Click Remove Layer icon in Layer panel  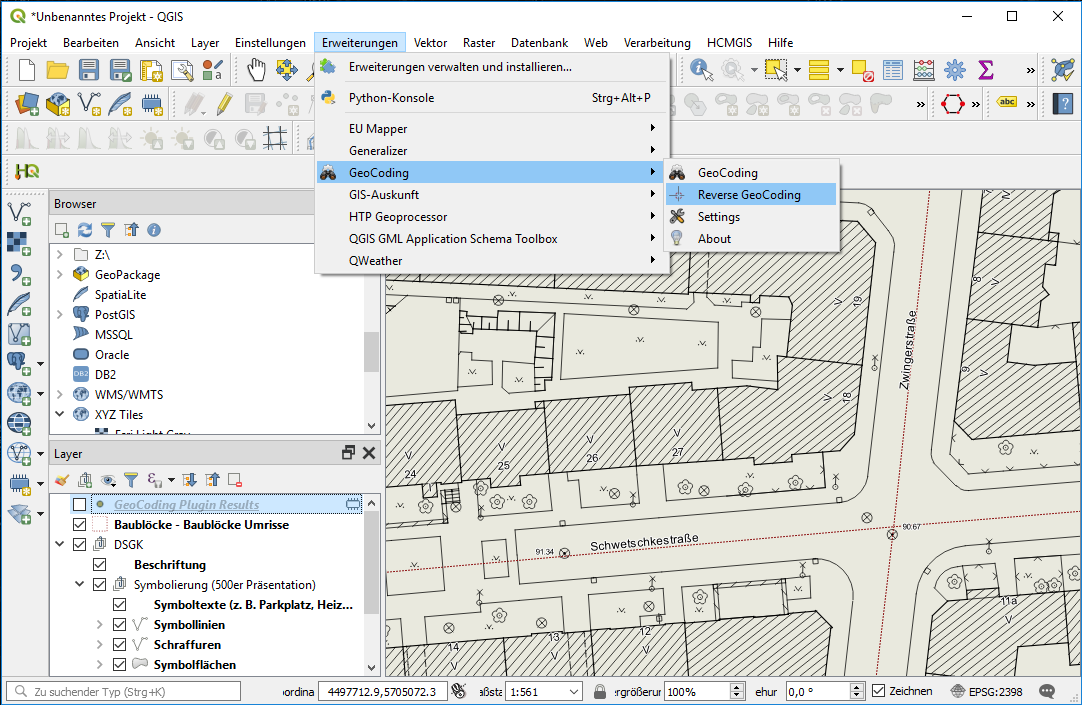tap(235, 479)
